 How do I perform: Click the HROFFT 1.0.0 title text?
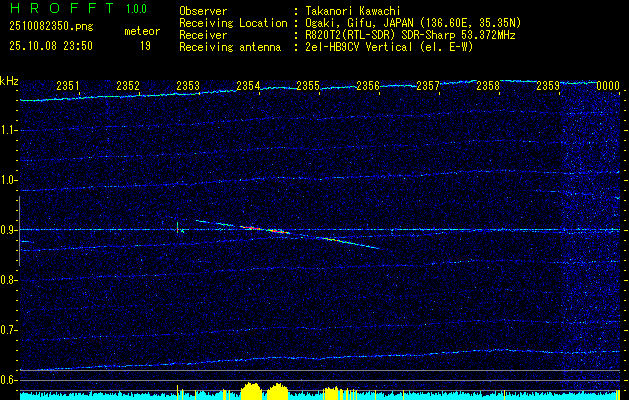78,8
